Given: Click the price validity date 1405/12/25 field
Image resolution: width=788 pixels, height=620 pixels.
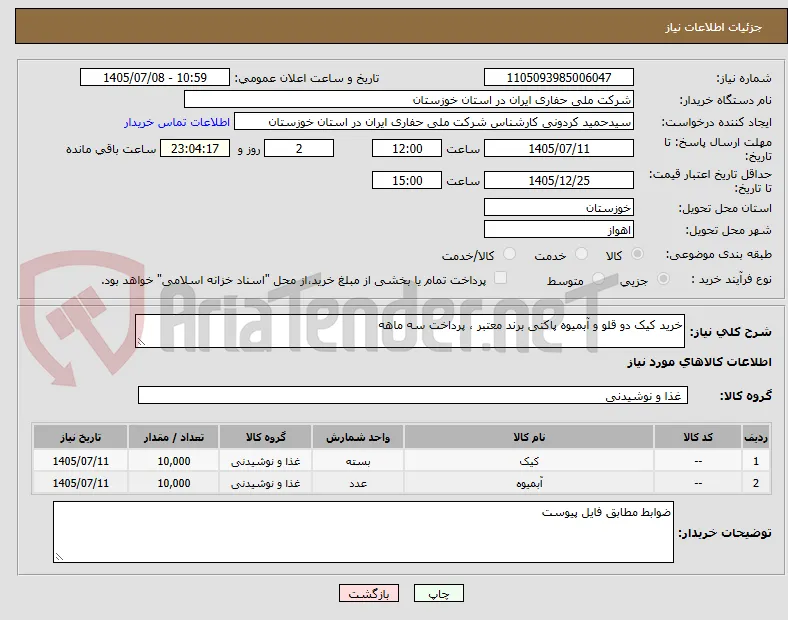Looking at the screenshot, I should coord(558,180).
